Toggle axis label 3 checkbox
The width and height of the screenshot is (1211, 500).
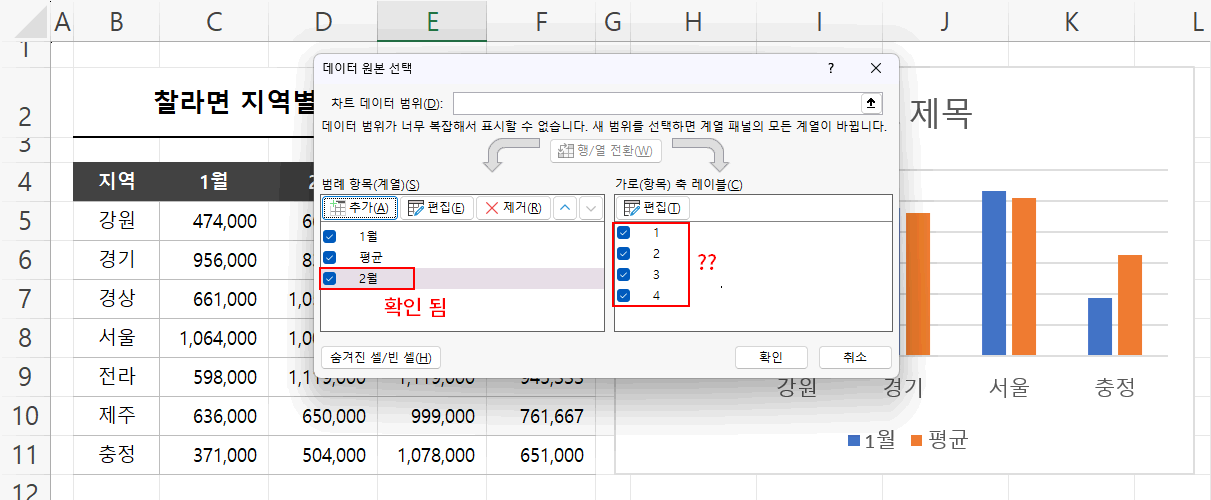[624, 274]
